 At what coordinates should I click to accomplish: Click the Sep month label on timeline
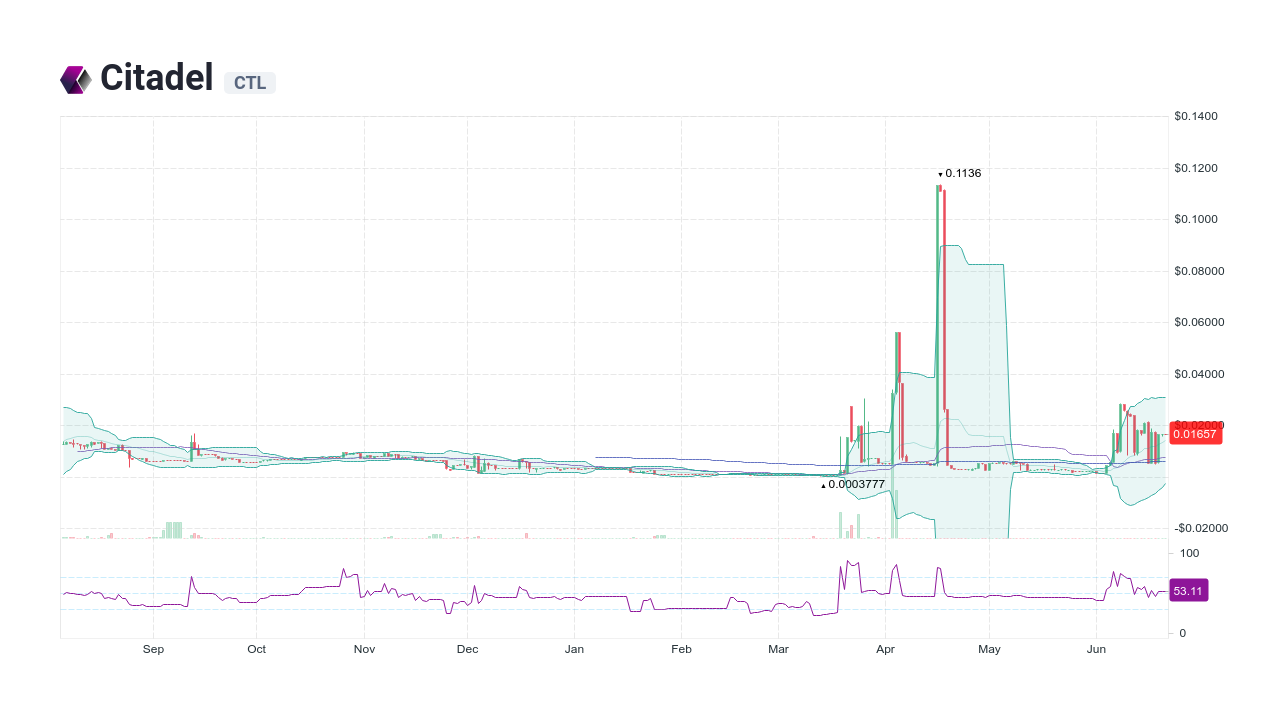(x=153, y=649)
